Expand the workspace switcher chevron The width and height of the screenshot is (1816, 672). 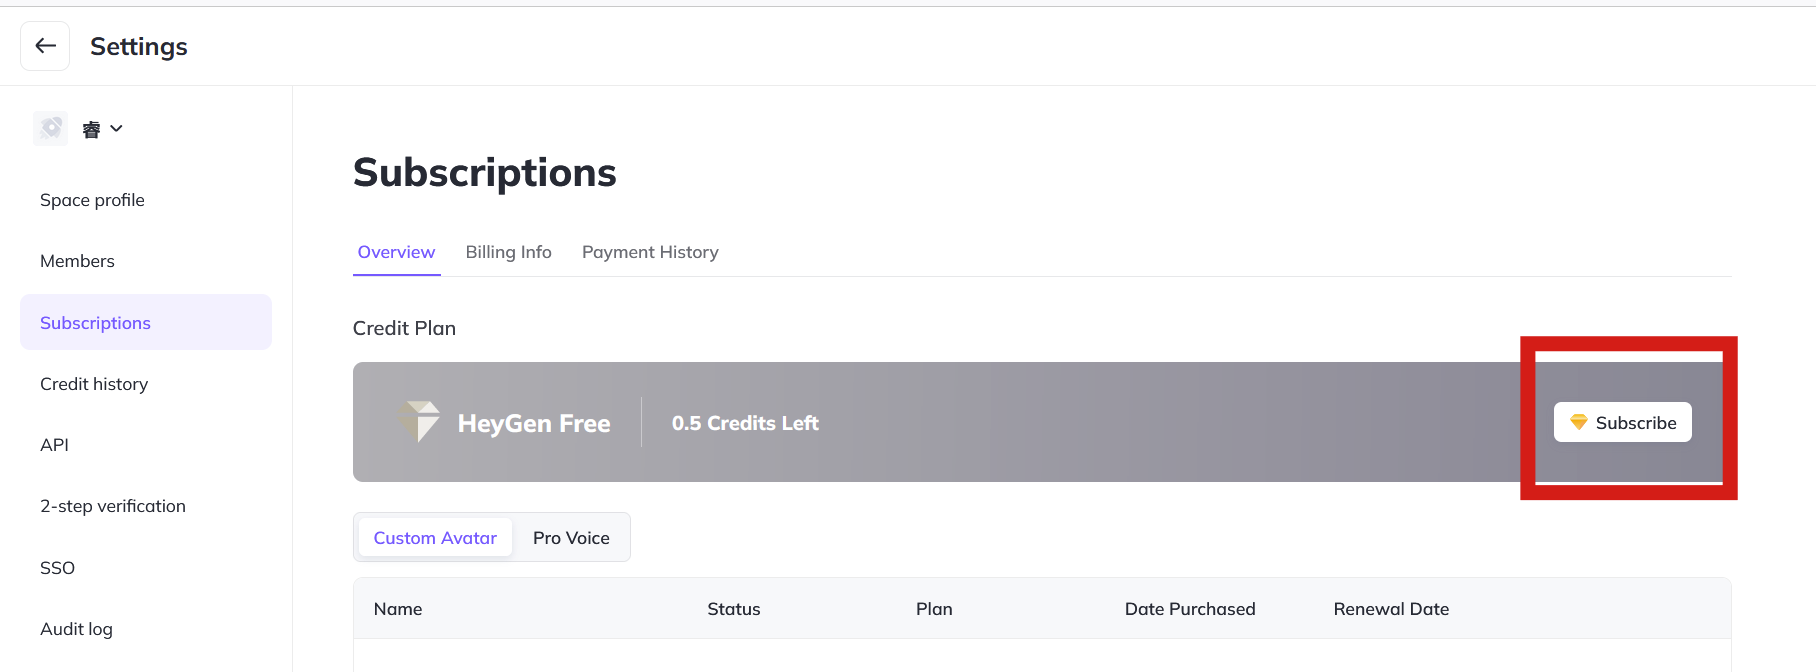point(116,128)
